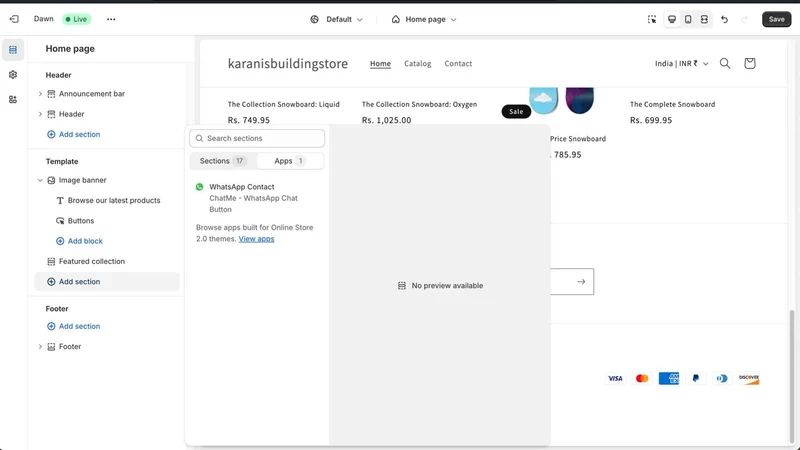Open the Default theme style dropdown
The height and width of the screenshot is (450, 800).
coord(336,19)
